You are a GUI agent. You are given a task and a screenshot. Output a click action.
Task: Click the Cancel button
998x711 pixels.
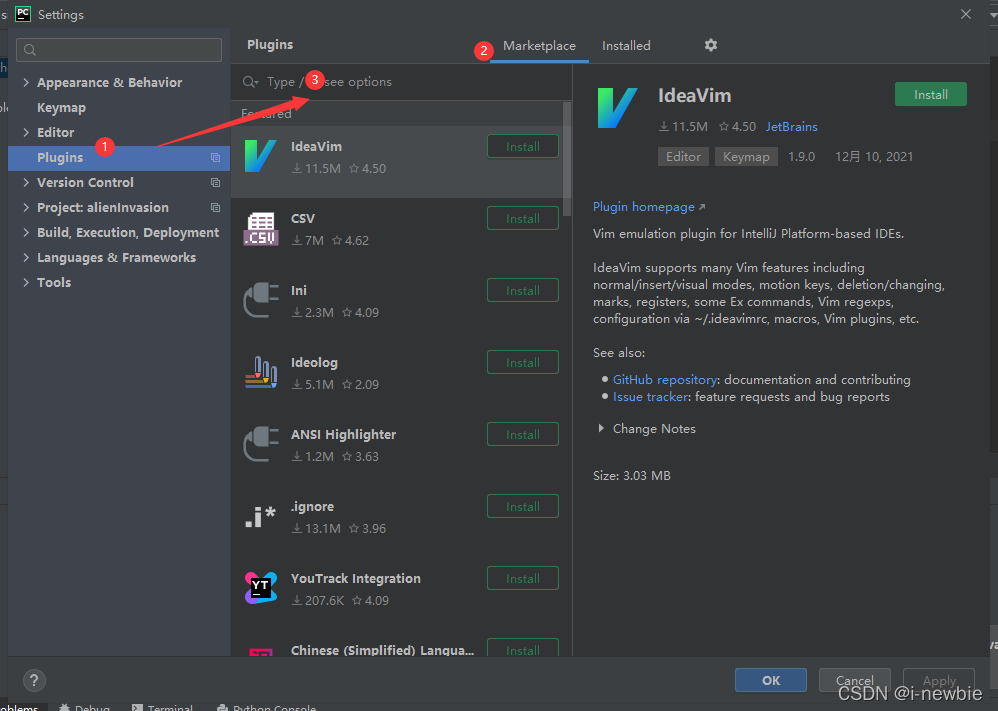coord(854,680)
